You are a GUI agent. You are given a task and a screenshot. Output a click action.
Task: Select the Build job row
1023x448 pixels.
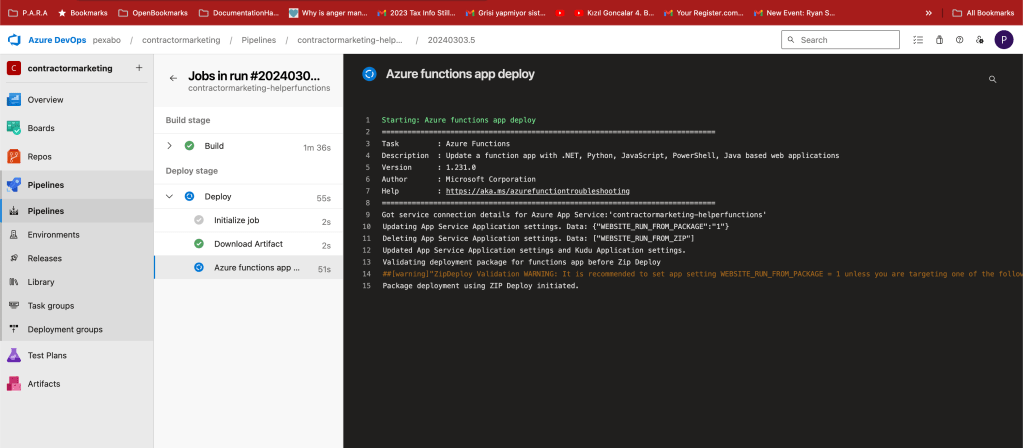coord(248,146)
